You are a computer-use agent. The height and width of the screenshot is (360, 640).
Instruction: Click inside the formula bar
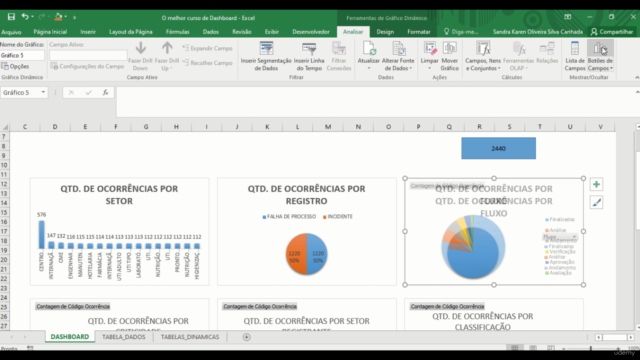(376, 101)
